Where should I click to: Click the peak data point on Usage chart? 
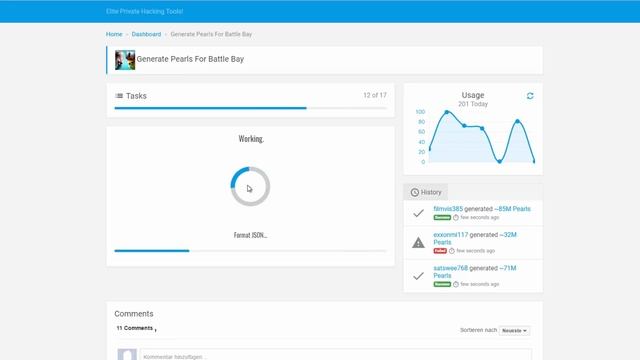(x=447, y=112)
